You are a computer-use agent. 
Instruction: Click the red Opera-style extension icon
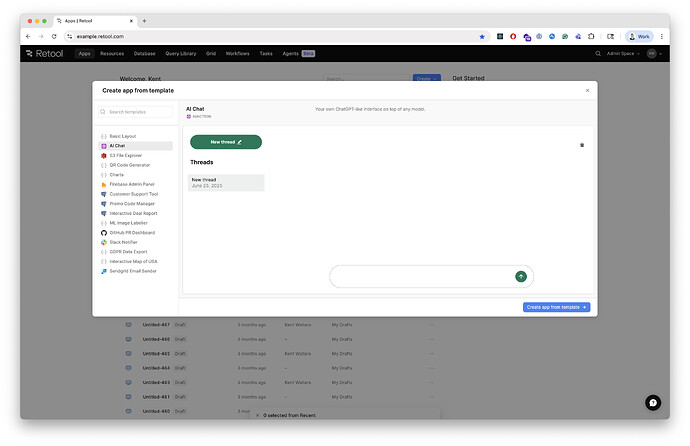[513, 37]
